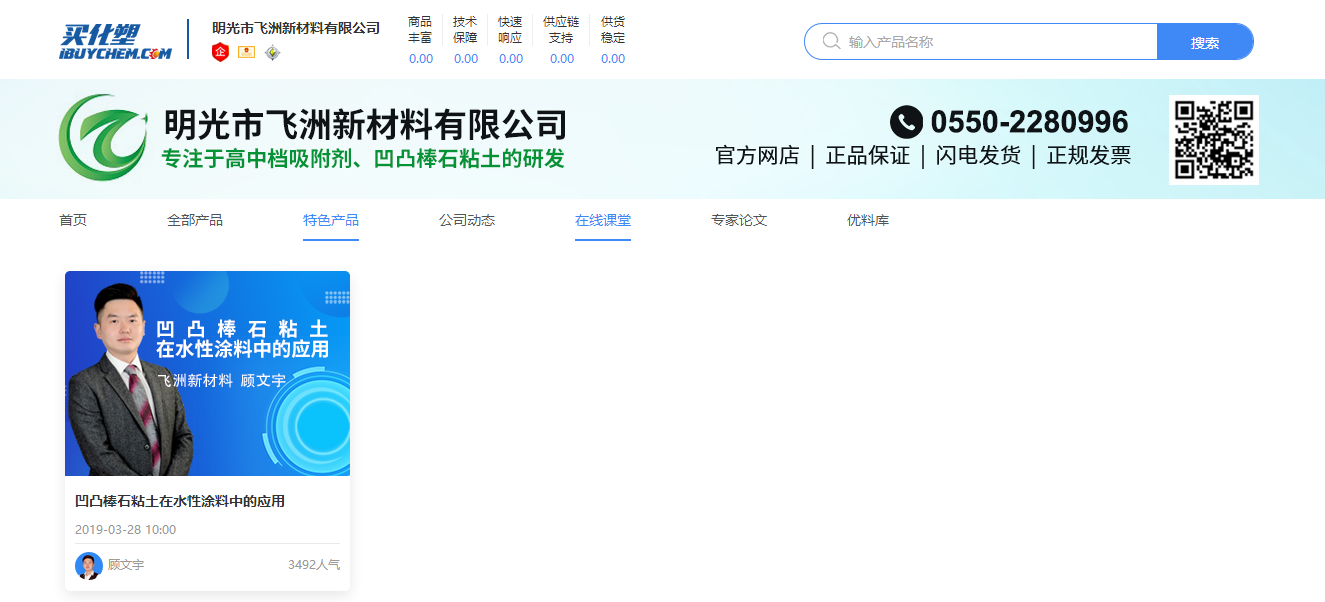Click the banner title 明光市飞洲新材料有限公司
This screenshot has height=602, width=1325.
click(x=365, y=125)
